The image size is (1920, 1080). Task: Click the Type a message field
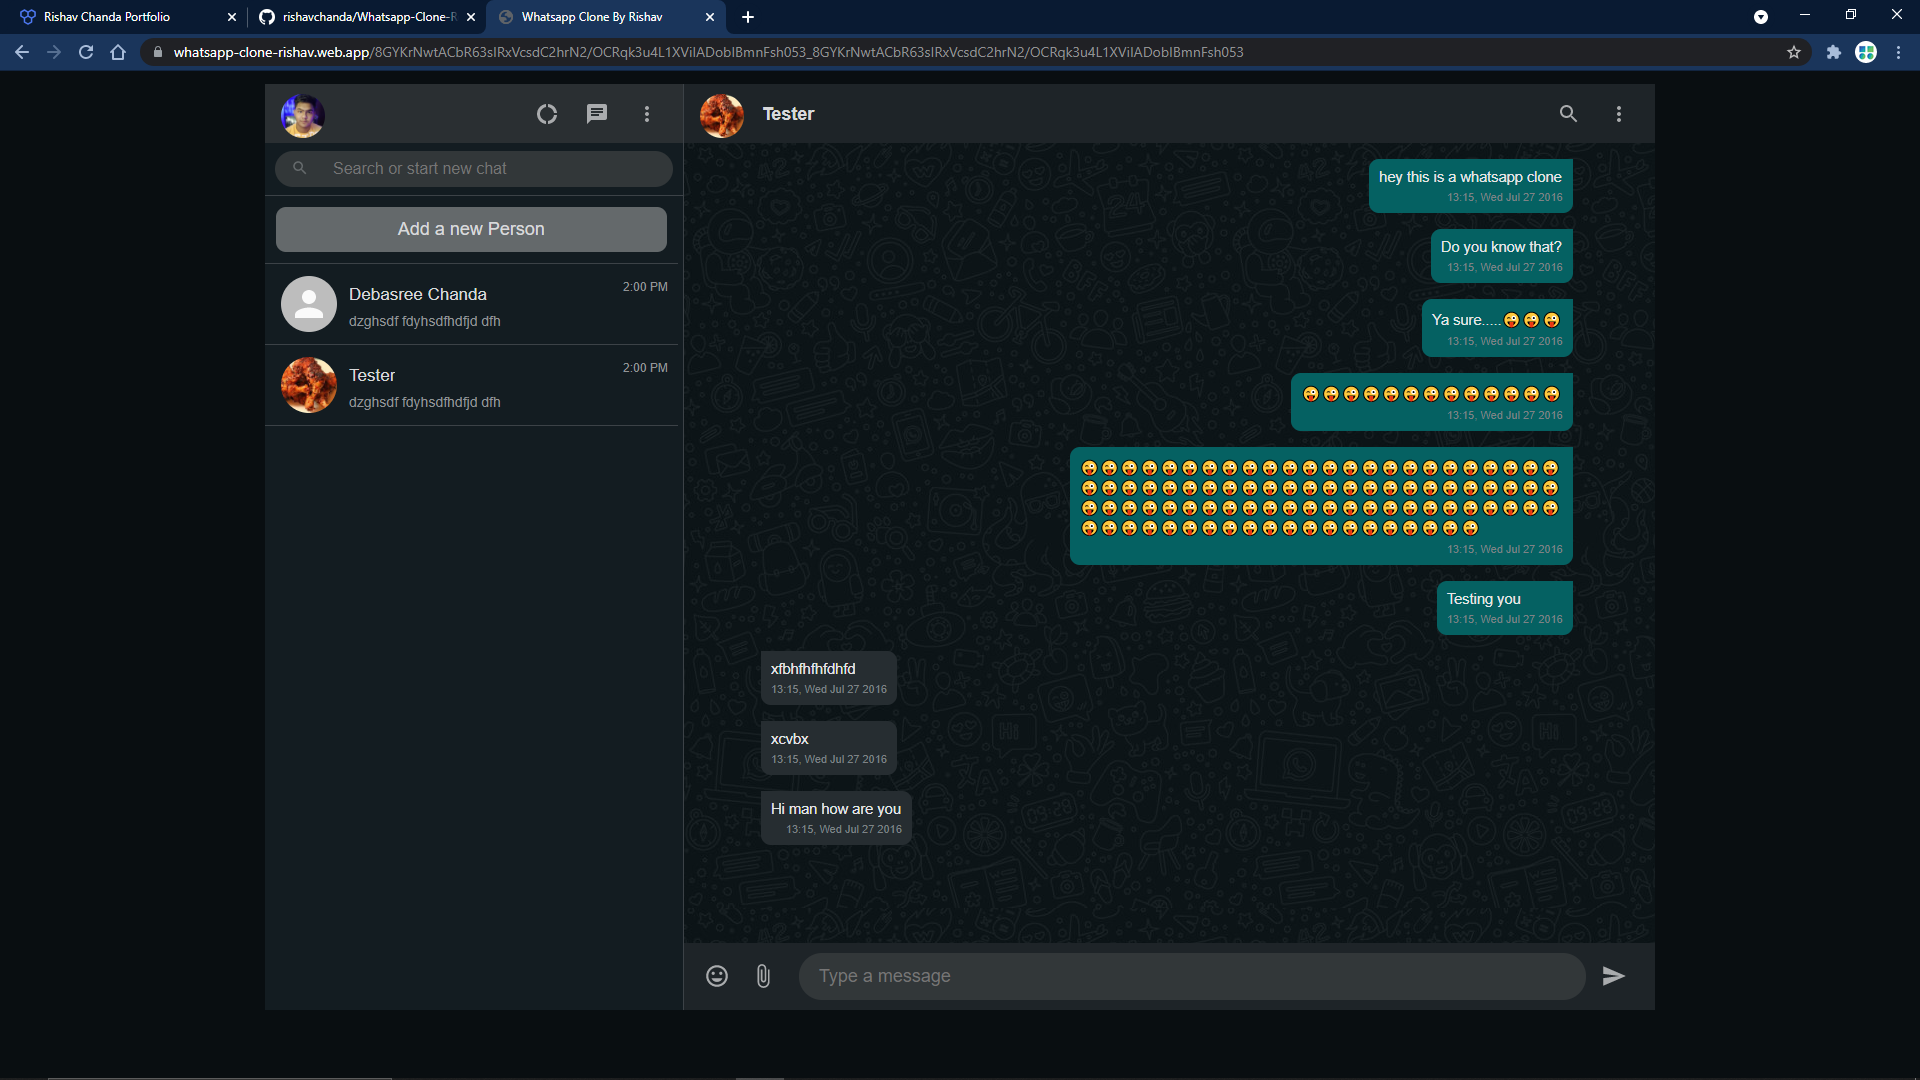tap(1190, 976)
